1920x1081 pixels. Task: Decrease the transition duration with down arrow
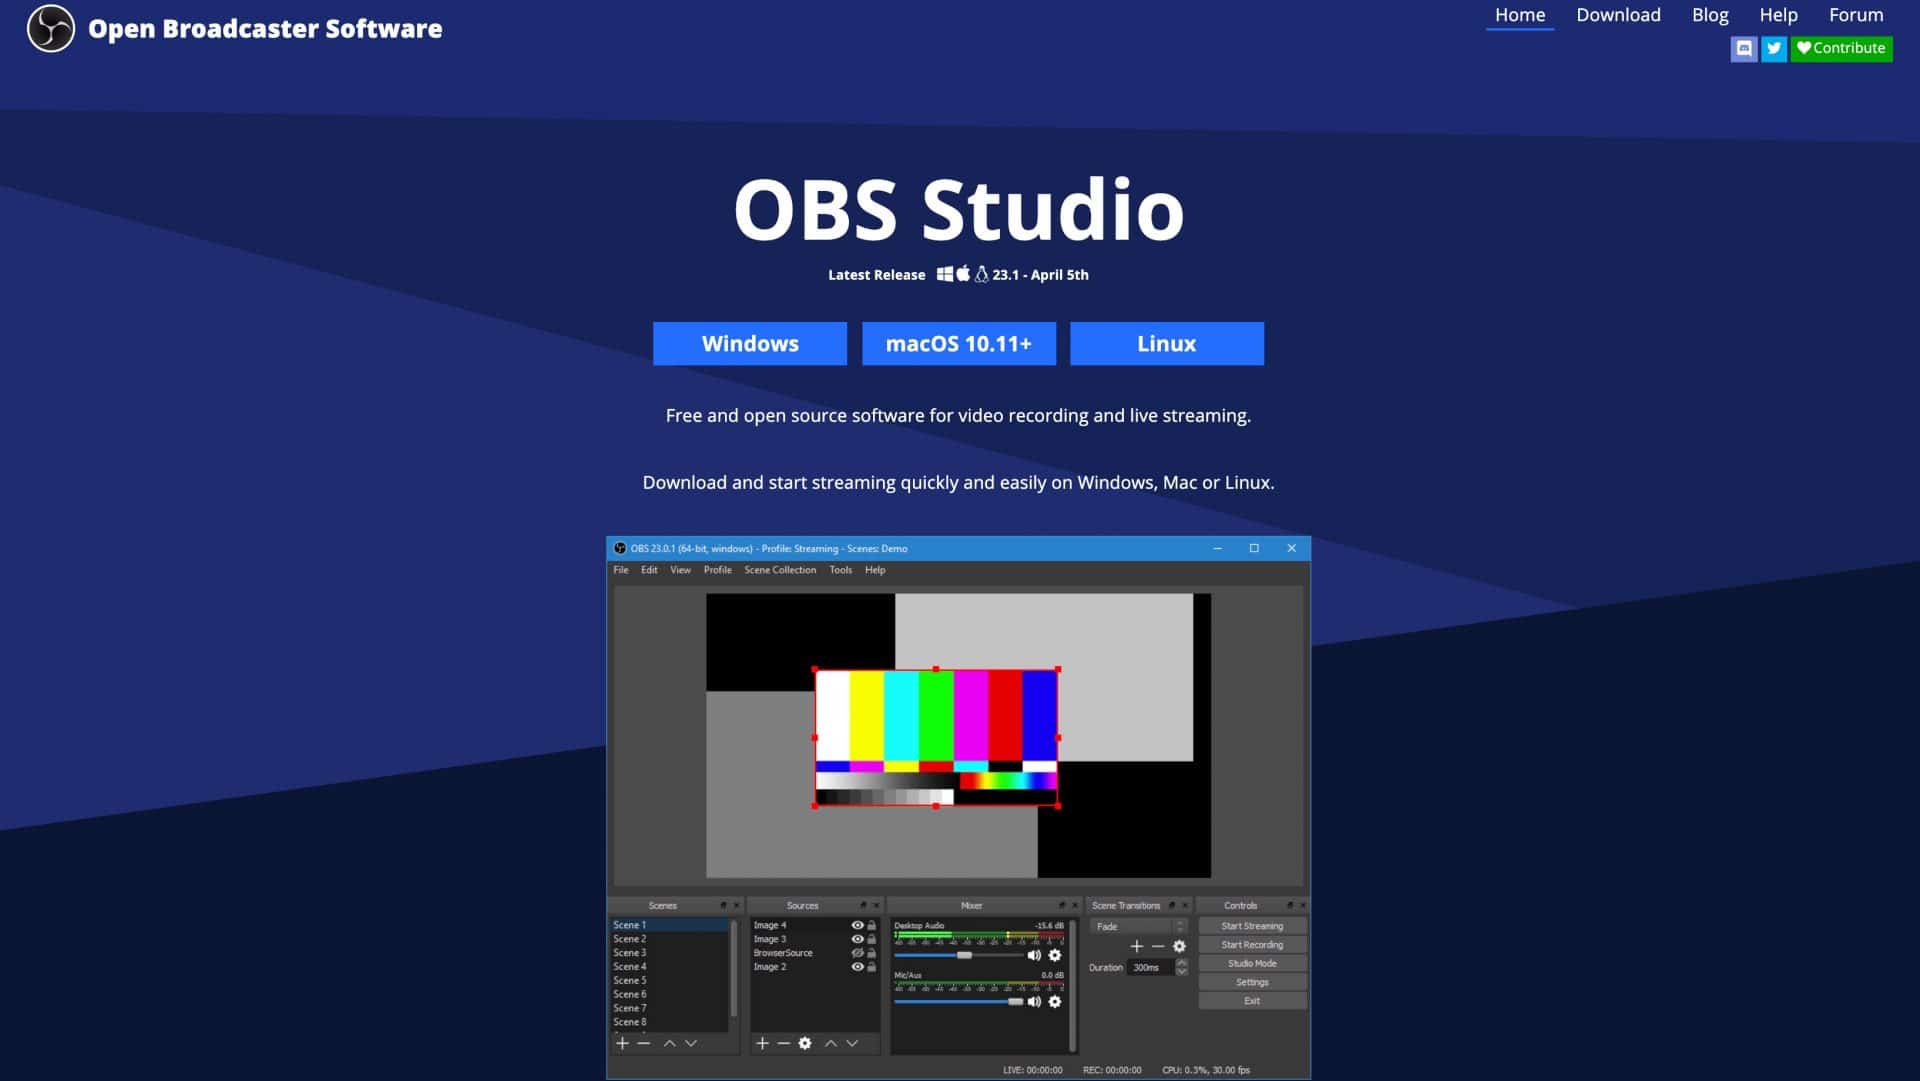coord(1182,971)
